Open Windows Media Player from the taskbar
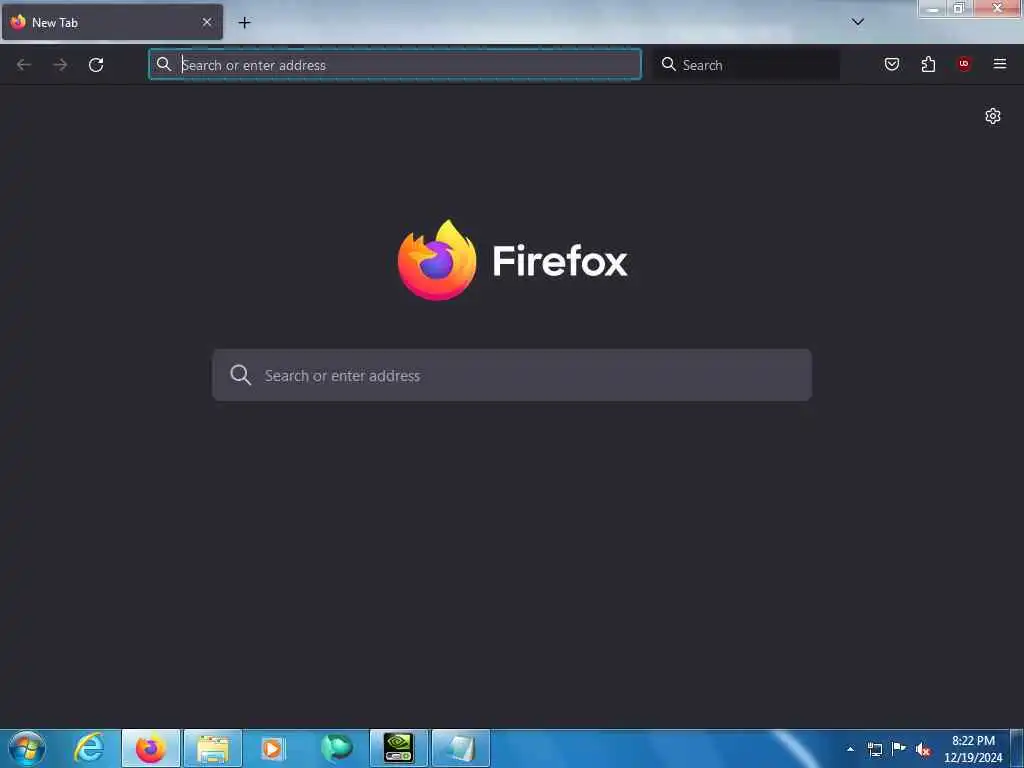Image resolution: width=1024 pixels, height=768 pixels. click(x=274, y=748)
